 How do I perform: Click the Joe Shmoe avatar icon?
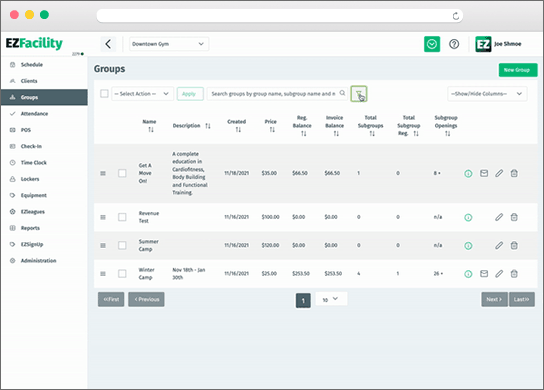point(483,44)
